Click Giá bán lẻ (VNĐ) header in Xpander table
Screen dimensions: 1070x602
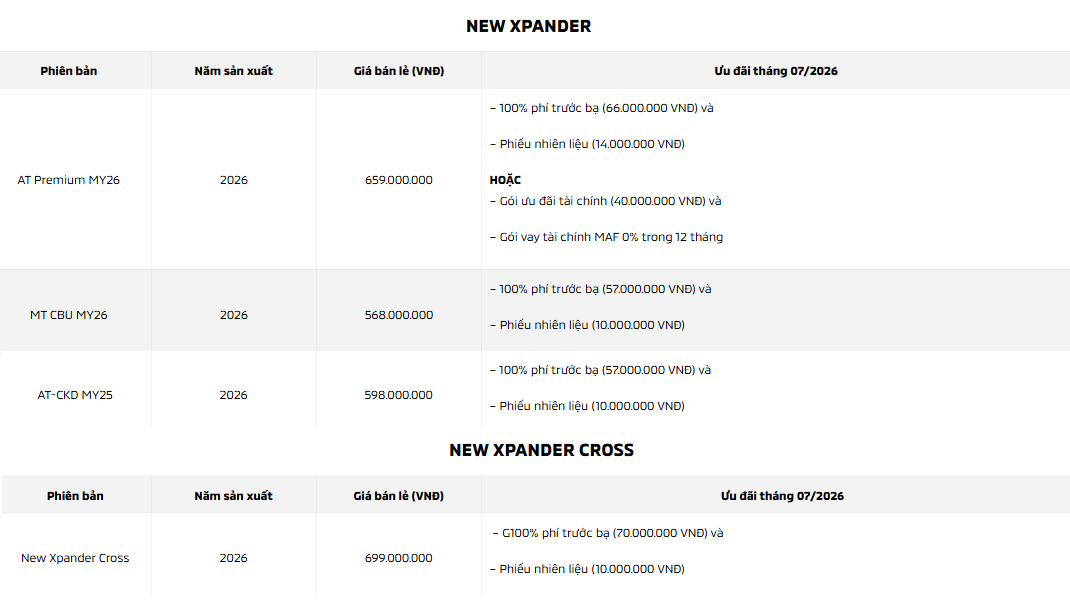coord(399,71)
